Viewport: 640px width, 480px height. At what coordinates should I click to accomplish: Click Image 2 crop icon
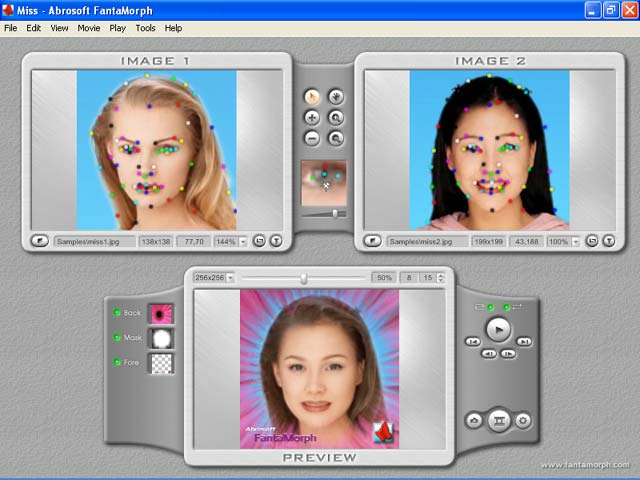(592, 241)
